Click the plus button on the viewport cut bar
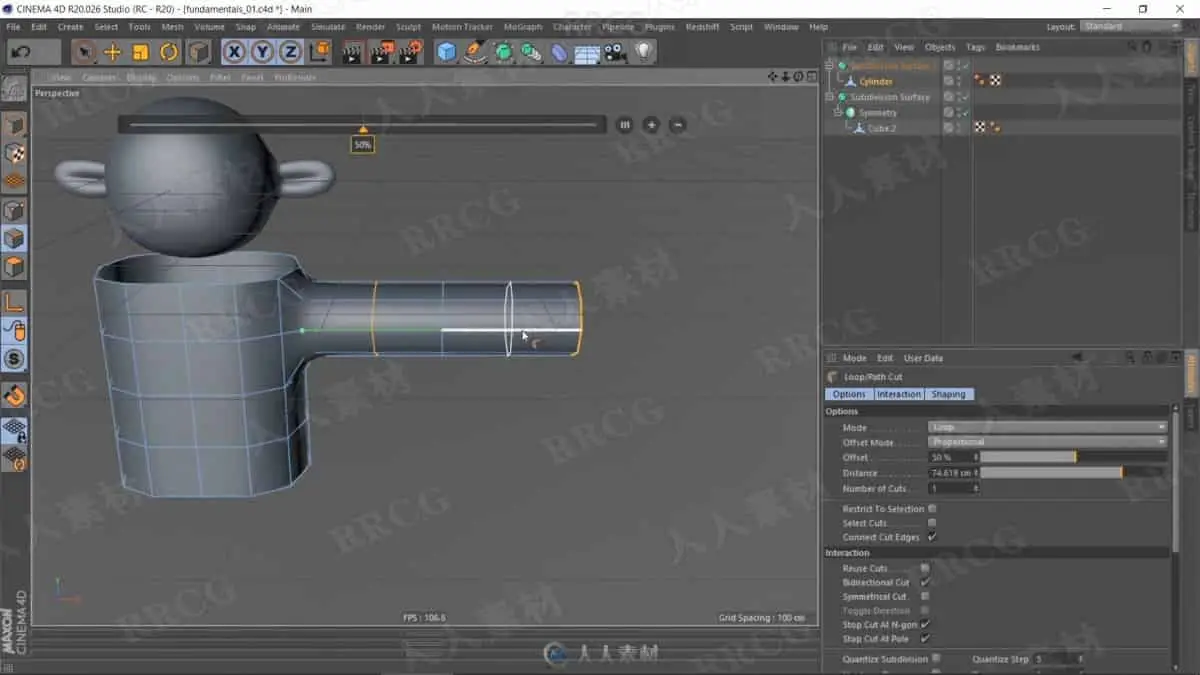 (x=651, y=125)
